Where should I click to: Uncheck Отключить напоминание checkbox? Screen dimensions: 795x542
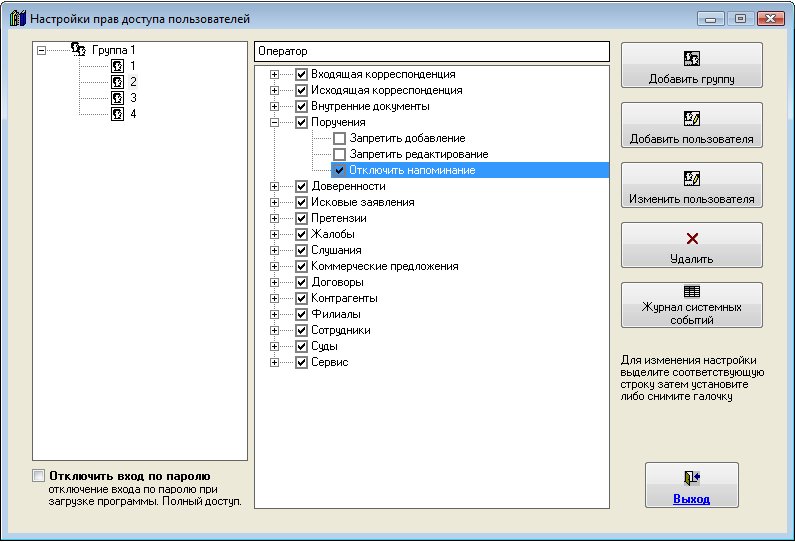click(340, 170)
